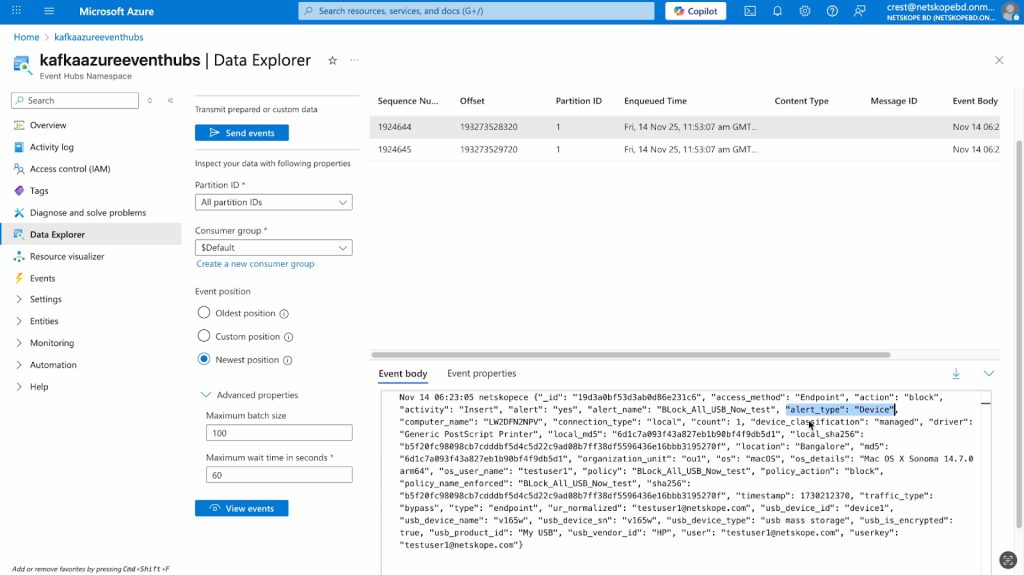Screen dimensions: 1024x575
Task: Open the help question mark icon
Action: click(x=832, y=11)
